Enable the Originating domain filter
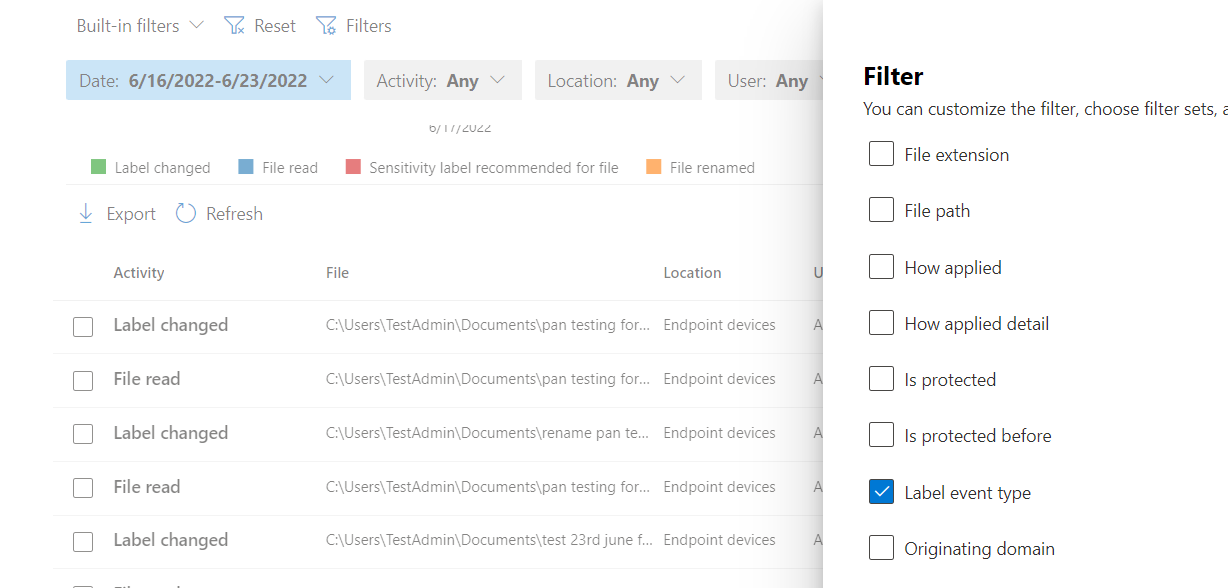Viewport: 1228px width, 588px height. [881, 547]
